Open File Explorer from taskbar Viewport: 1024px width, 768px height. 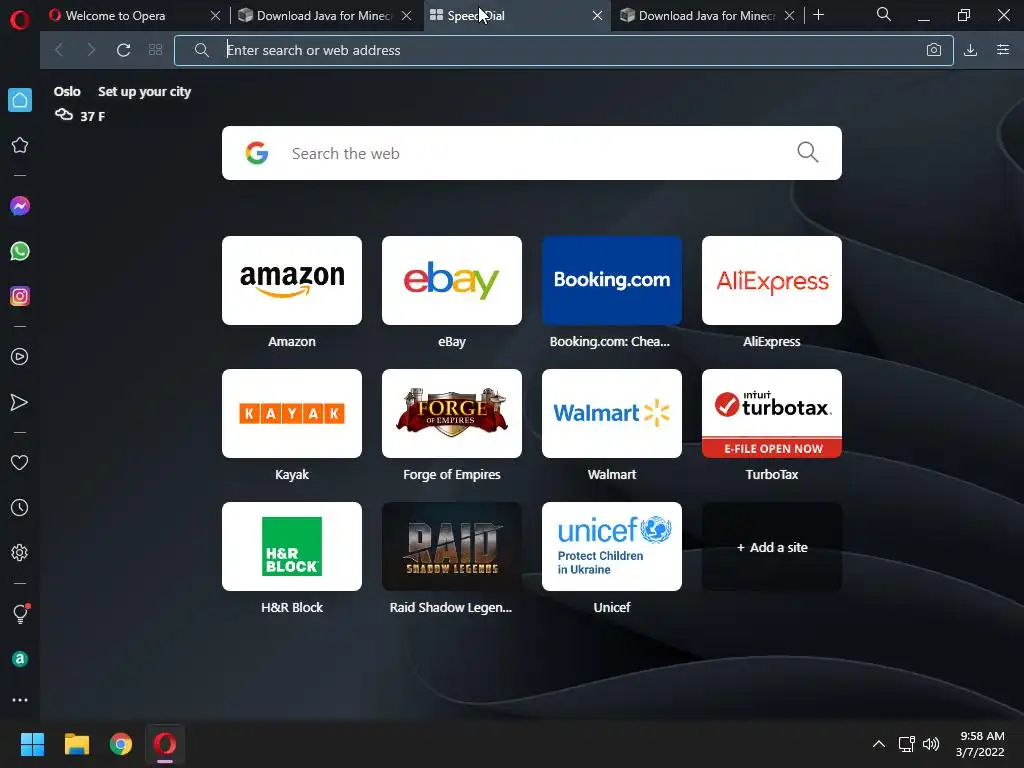click(76, 744)
